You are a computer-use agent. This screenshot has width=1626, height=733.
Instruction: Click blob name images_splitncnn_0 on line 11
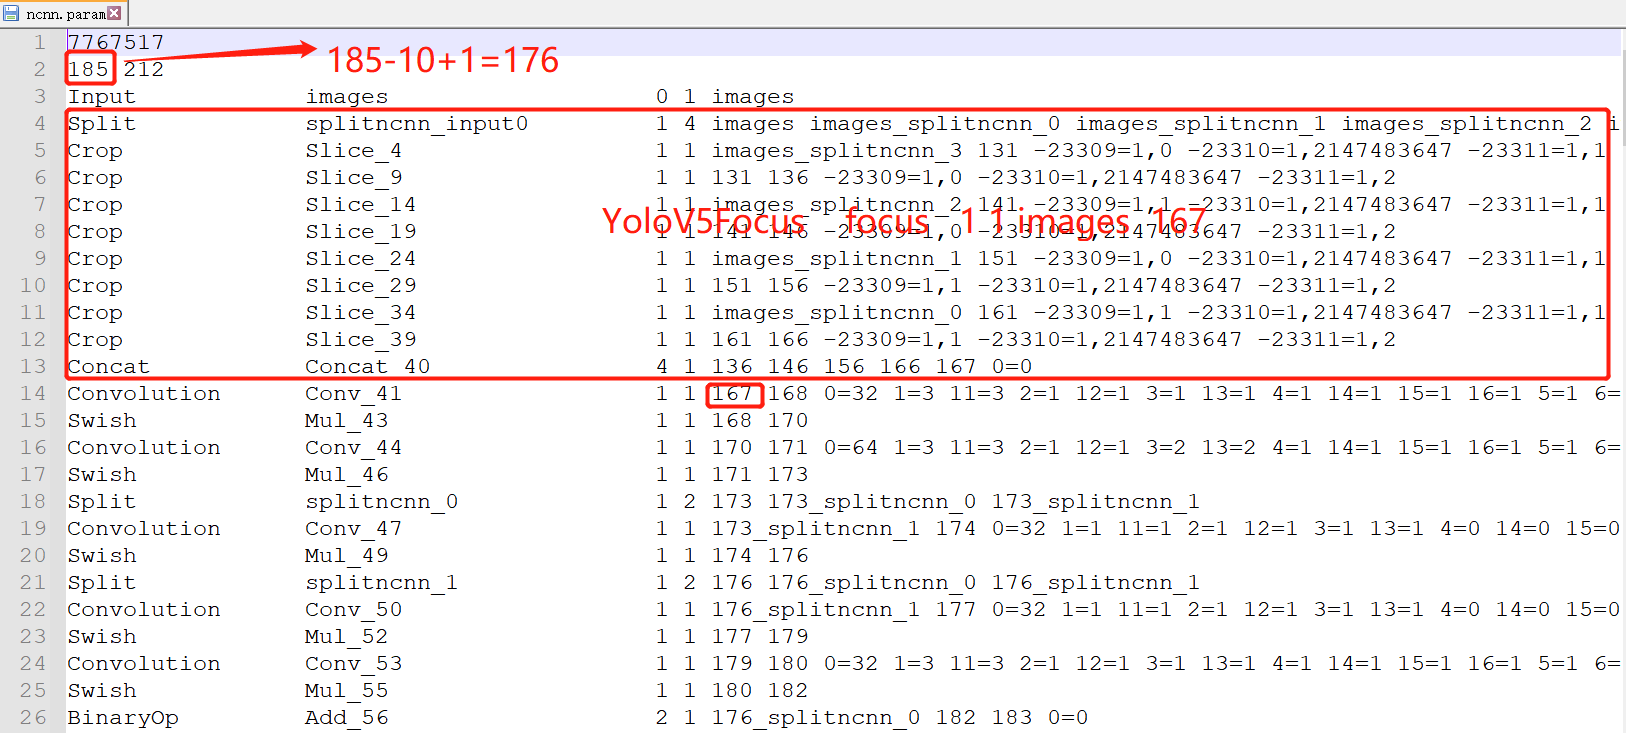(x=837, y=312)
